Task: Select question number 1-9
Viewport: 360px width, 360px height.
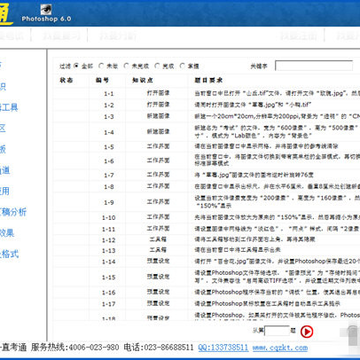Action: tap(109, 202)
